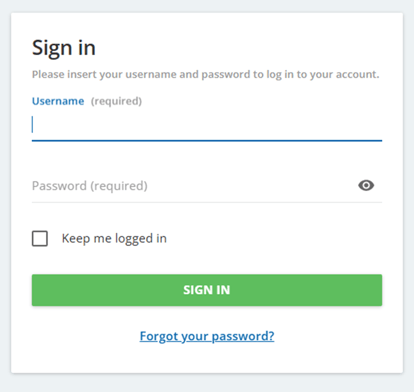Image resolution: width=414 pixels, height=392 pixels.
Task: Click the green SIGN IN button
Action: (207, 290)
